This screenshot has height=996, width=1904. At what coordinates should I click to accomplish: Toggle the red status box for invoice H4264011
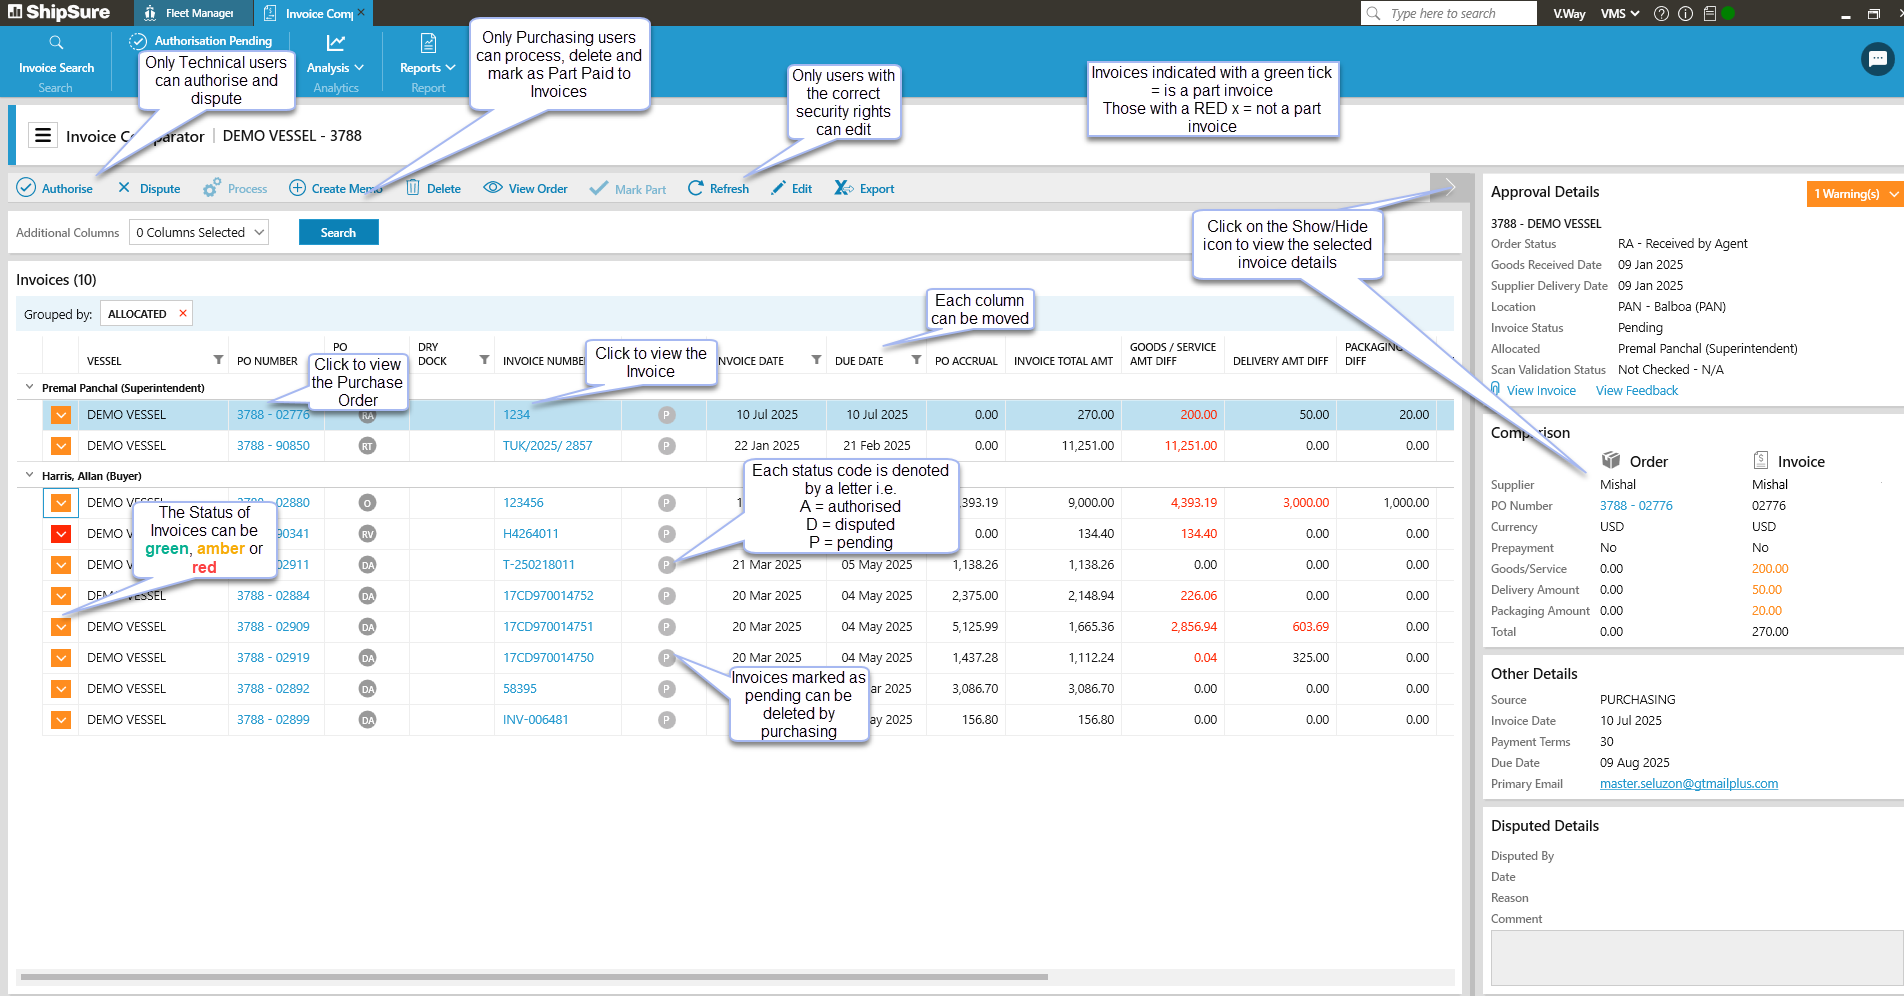61,534
